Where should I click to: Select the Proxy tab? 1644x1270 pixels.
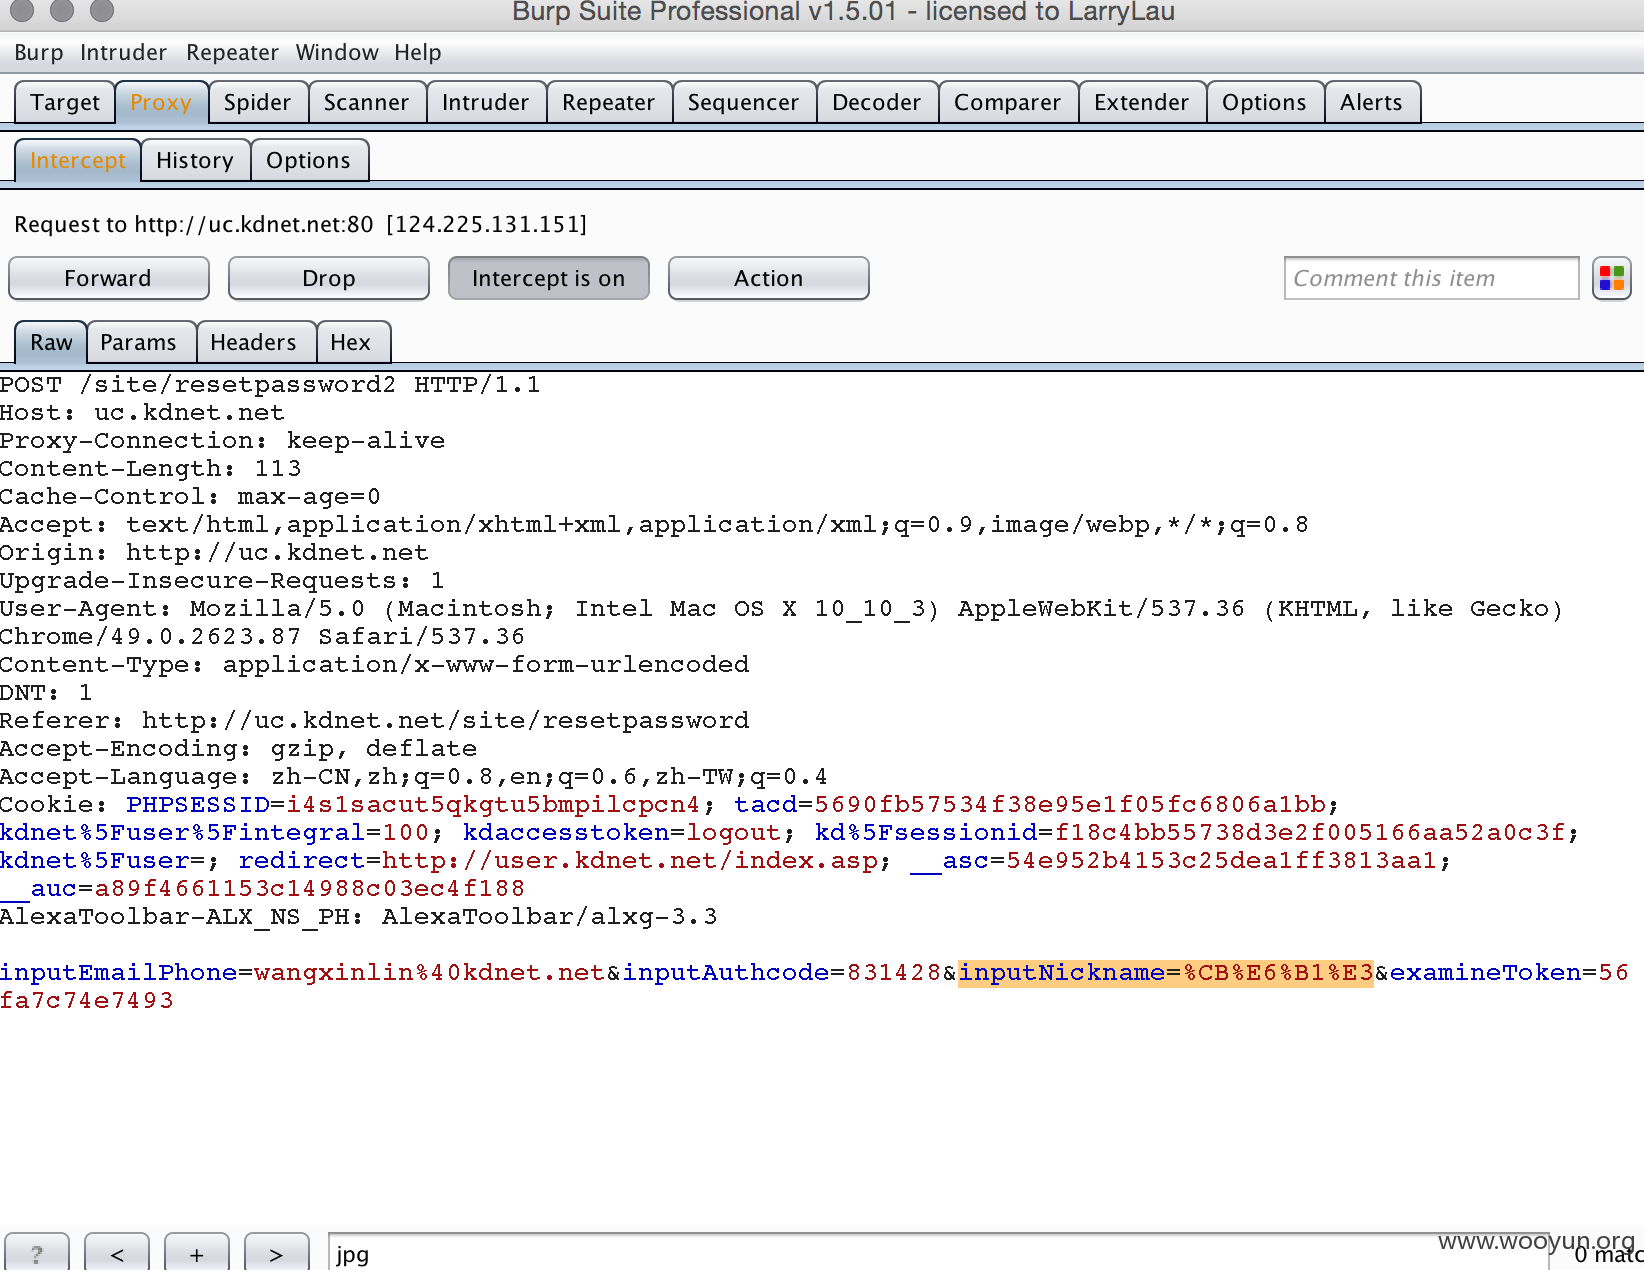(161, 102)
